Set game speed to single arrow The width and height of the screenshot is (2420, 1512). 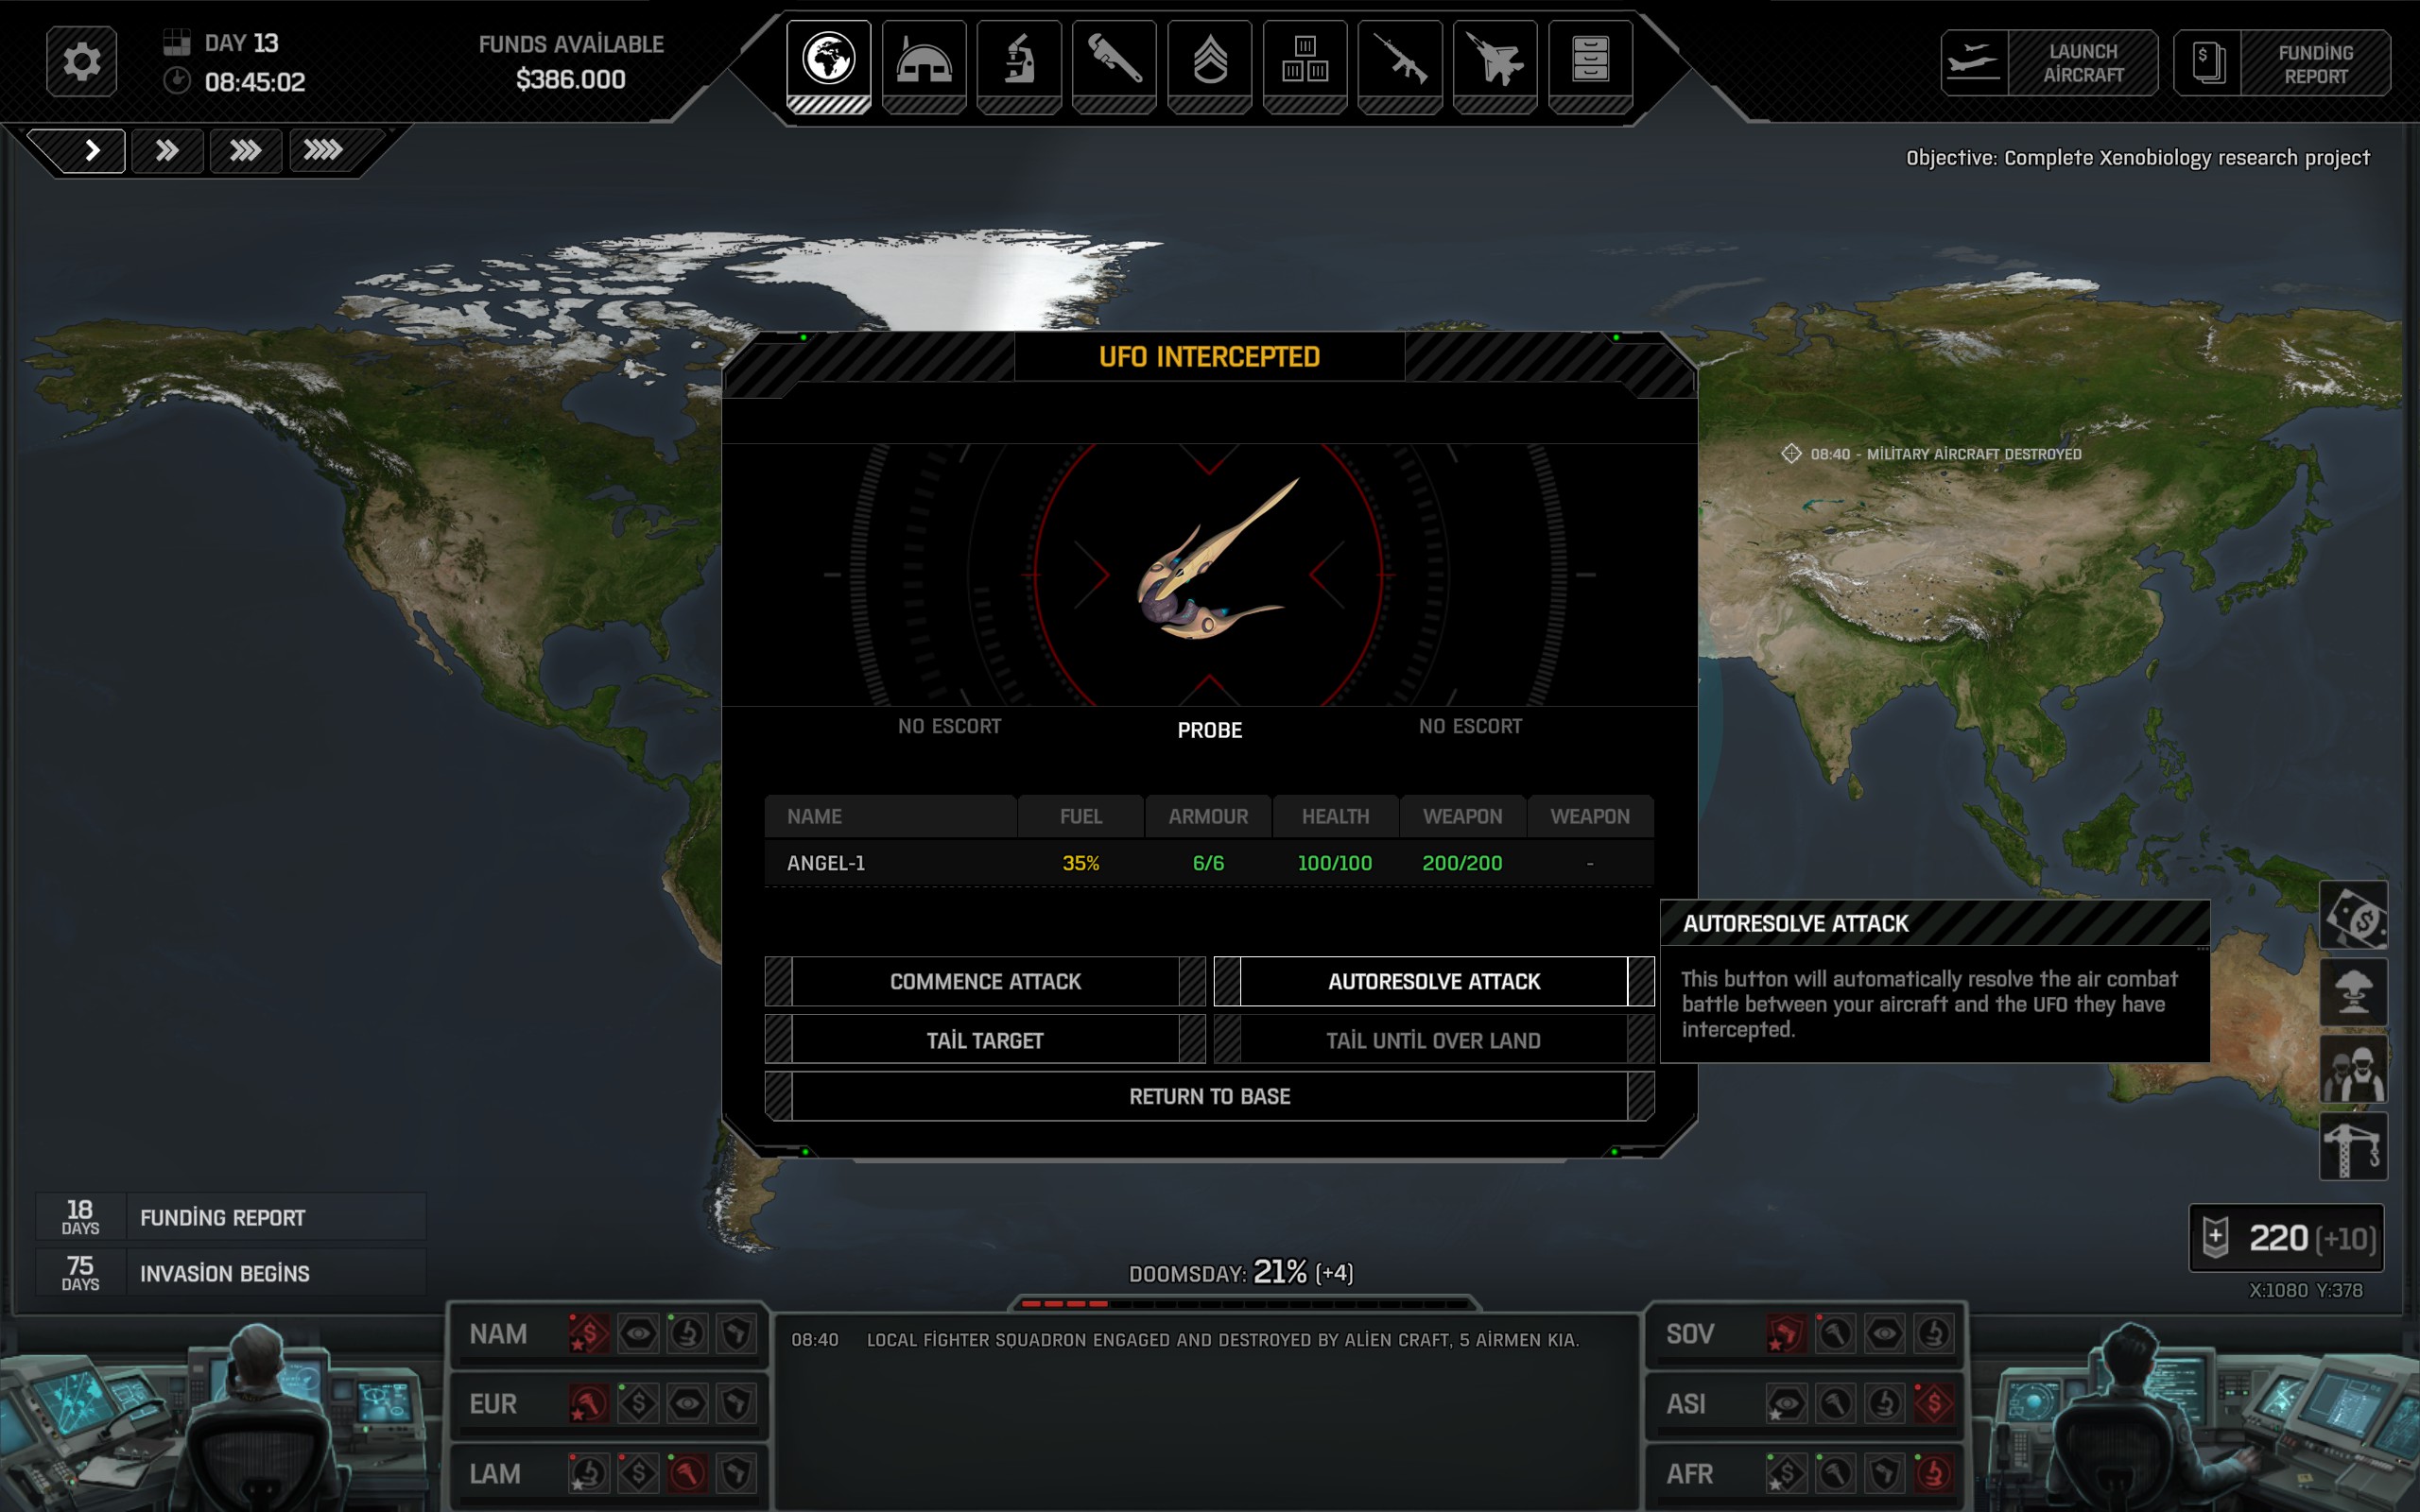(91, 151)
